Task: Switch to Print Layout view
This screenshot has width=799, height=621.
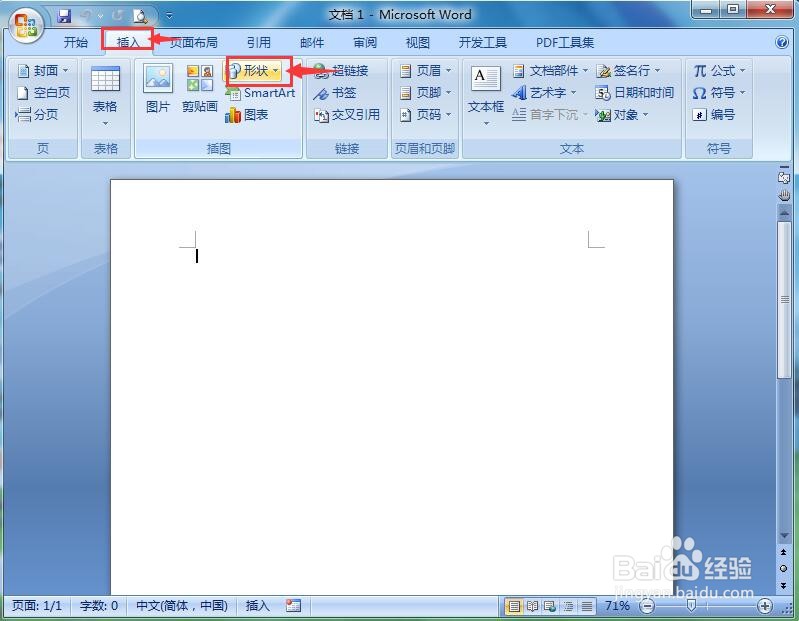Action: [514, 606]
